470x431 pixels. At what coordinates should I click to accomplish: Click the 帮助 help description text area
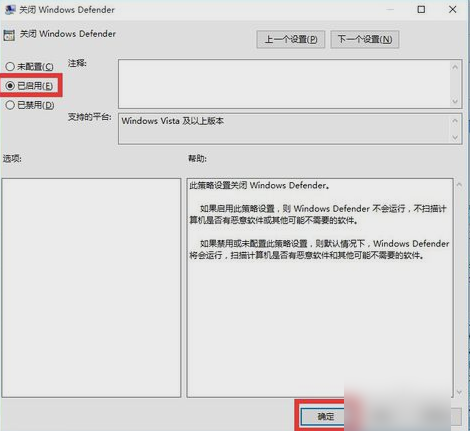(x=320, y=288)
